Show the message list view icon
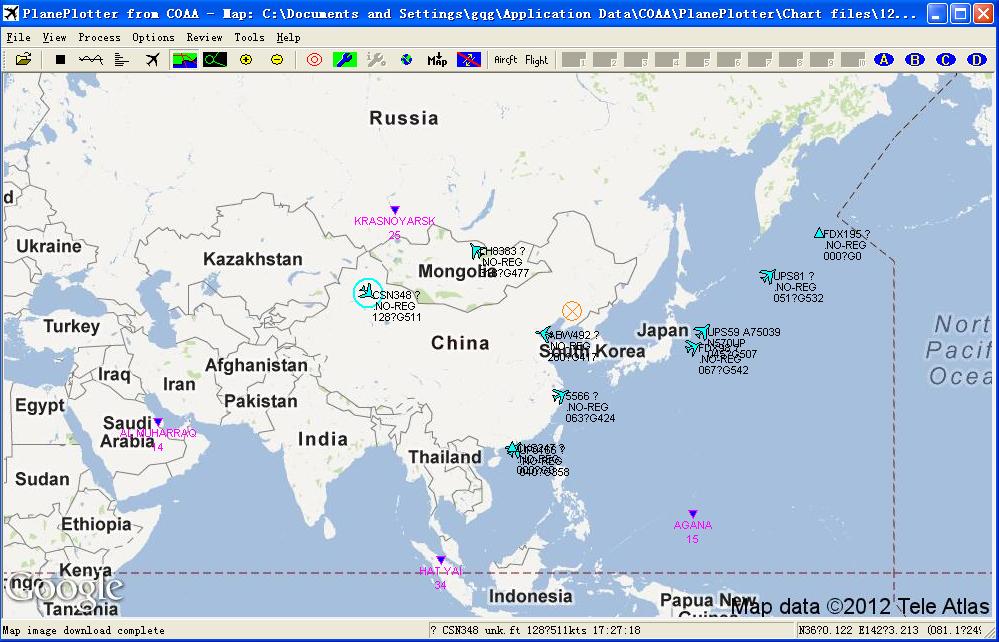This screenshot has height=642, width=999. (x=121, y=60)
